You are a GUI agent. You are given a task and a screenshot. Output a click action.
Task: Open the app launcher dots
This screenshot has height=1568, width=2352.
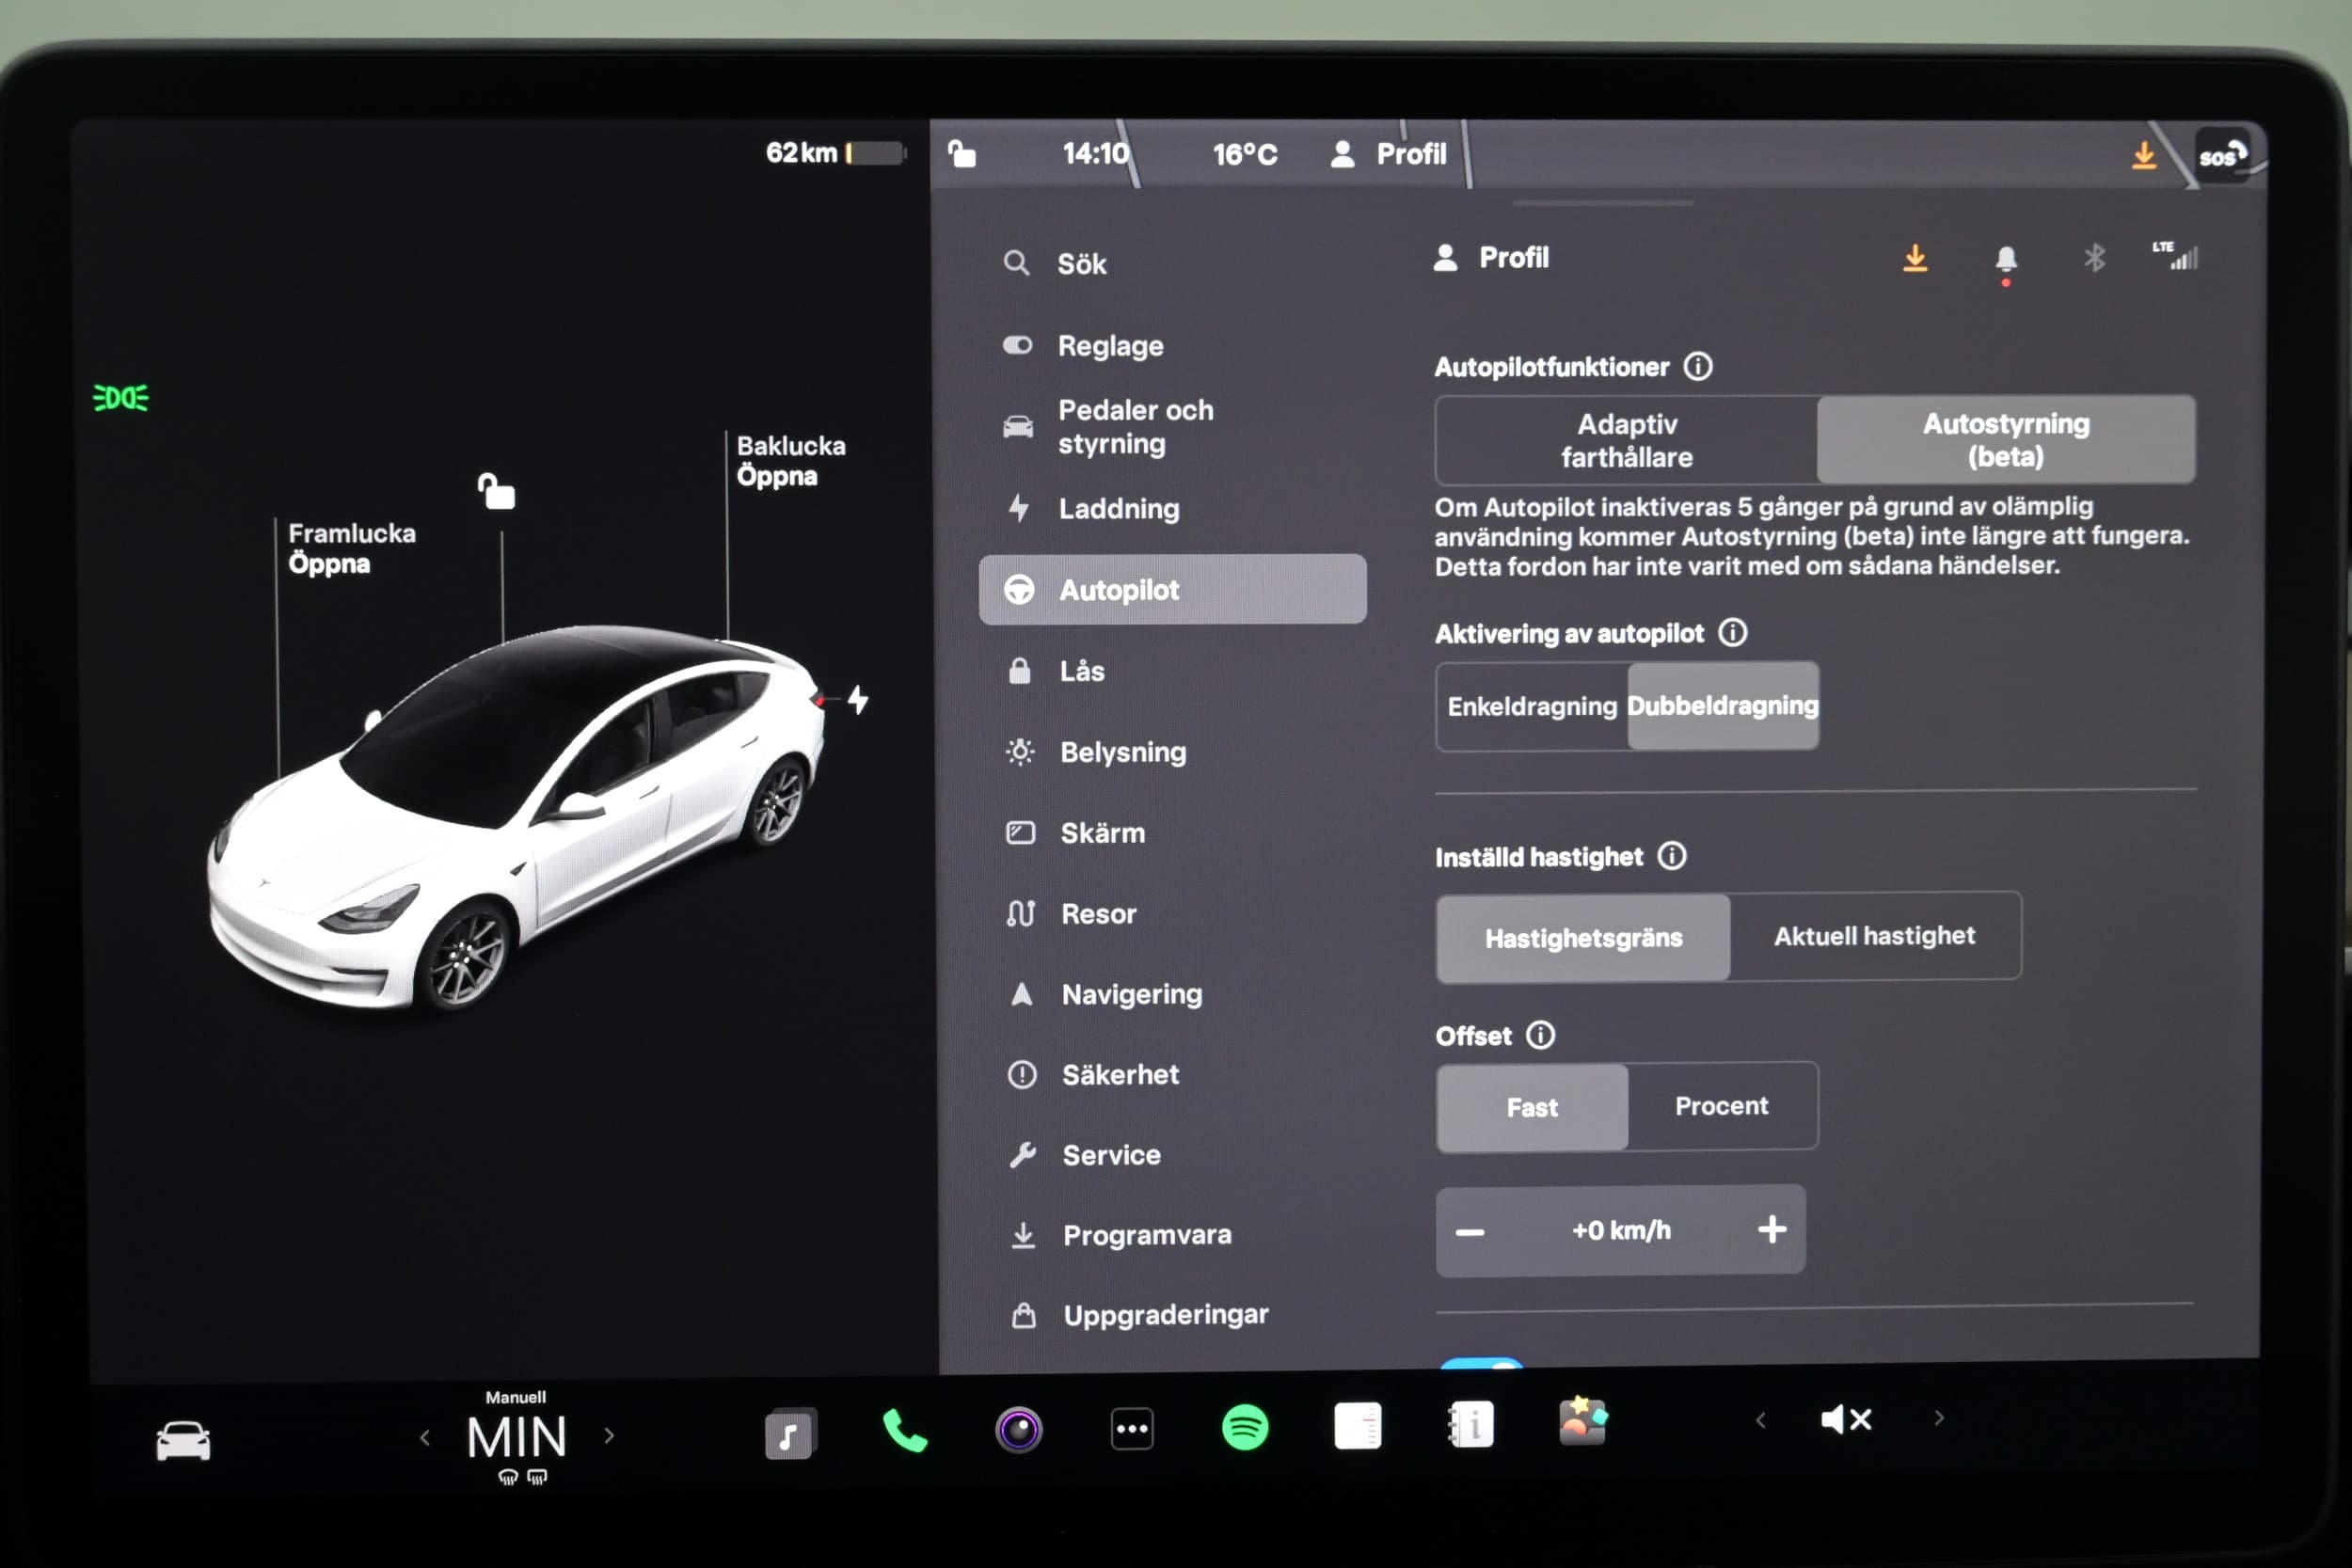click(1132, 1429)
